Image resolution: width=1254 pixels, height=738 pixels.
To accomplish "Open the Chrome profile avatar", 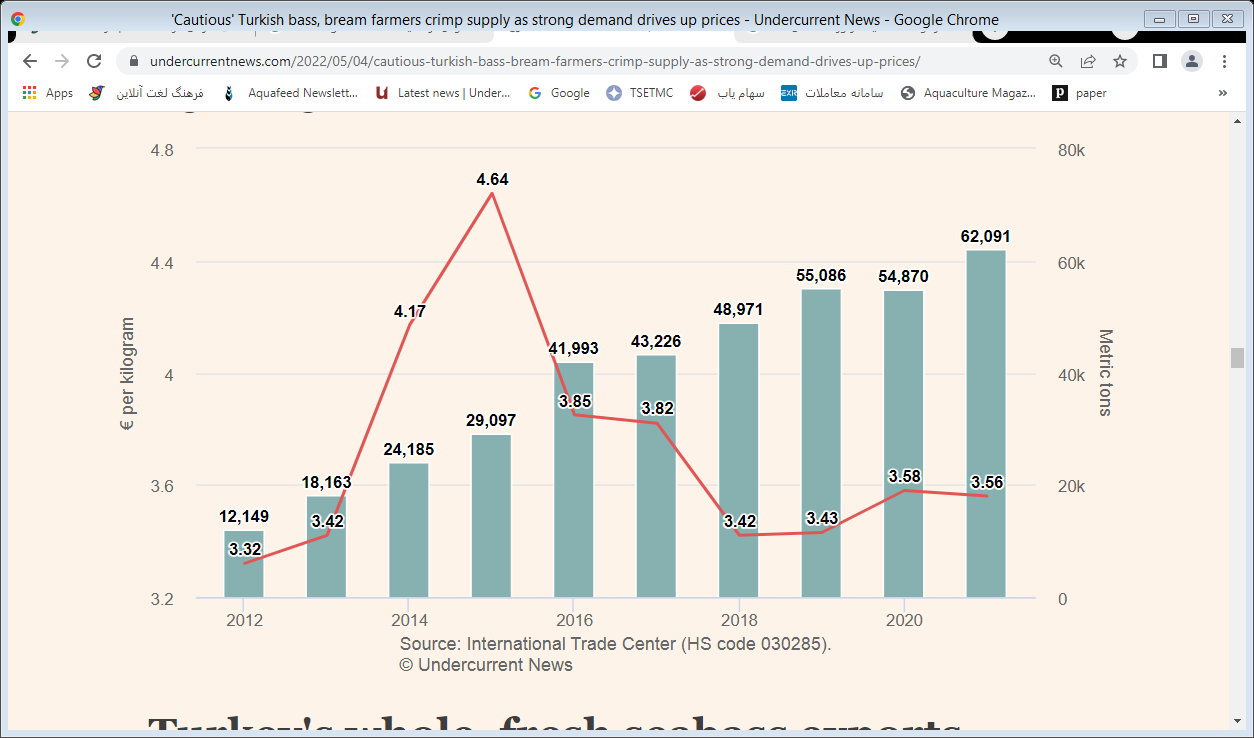I will coord(1192,61).
